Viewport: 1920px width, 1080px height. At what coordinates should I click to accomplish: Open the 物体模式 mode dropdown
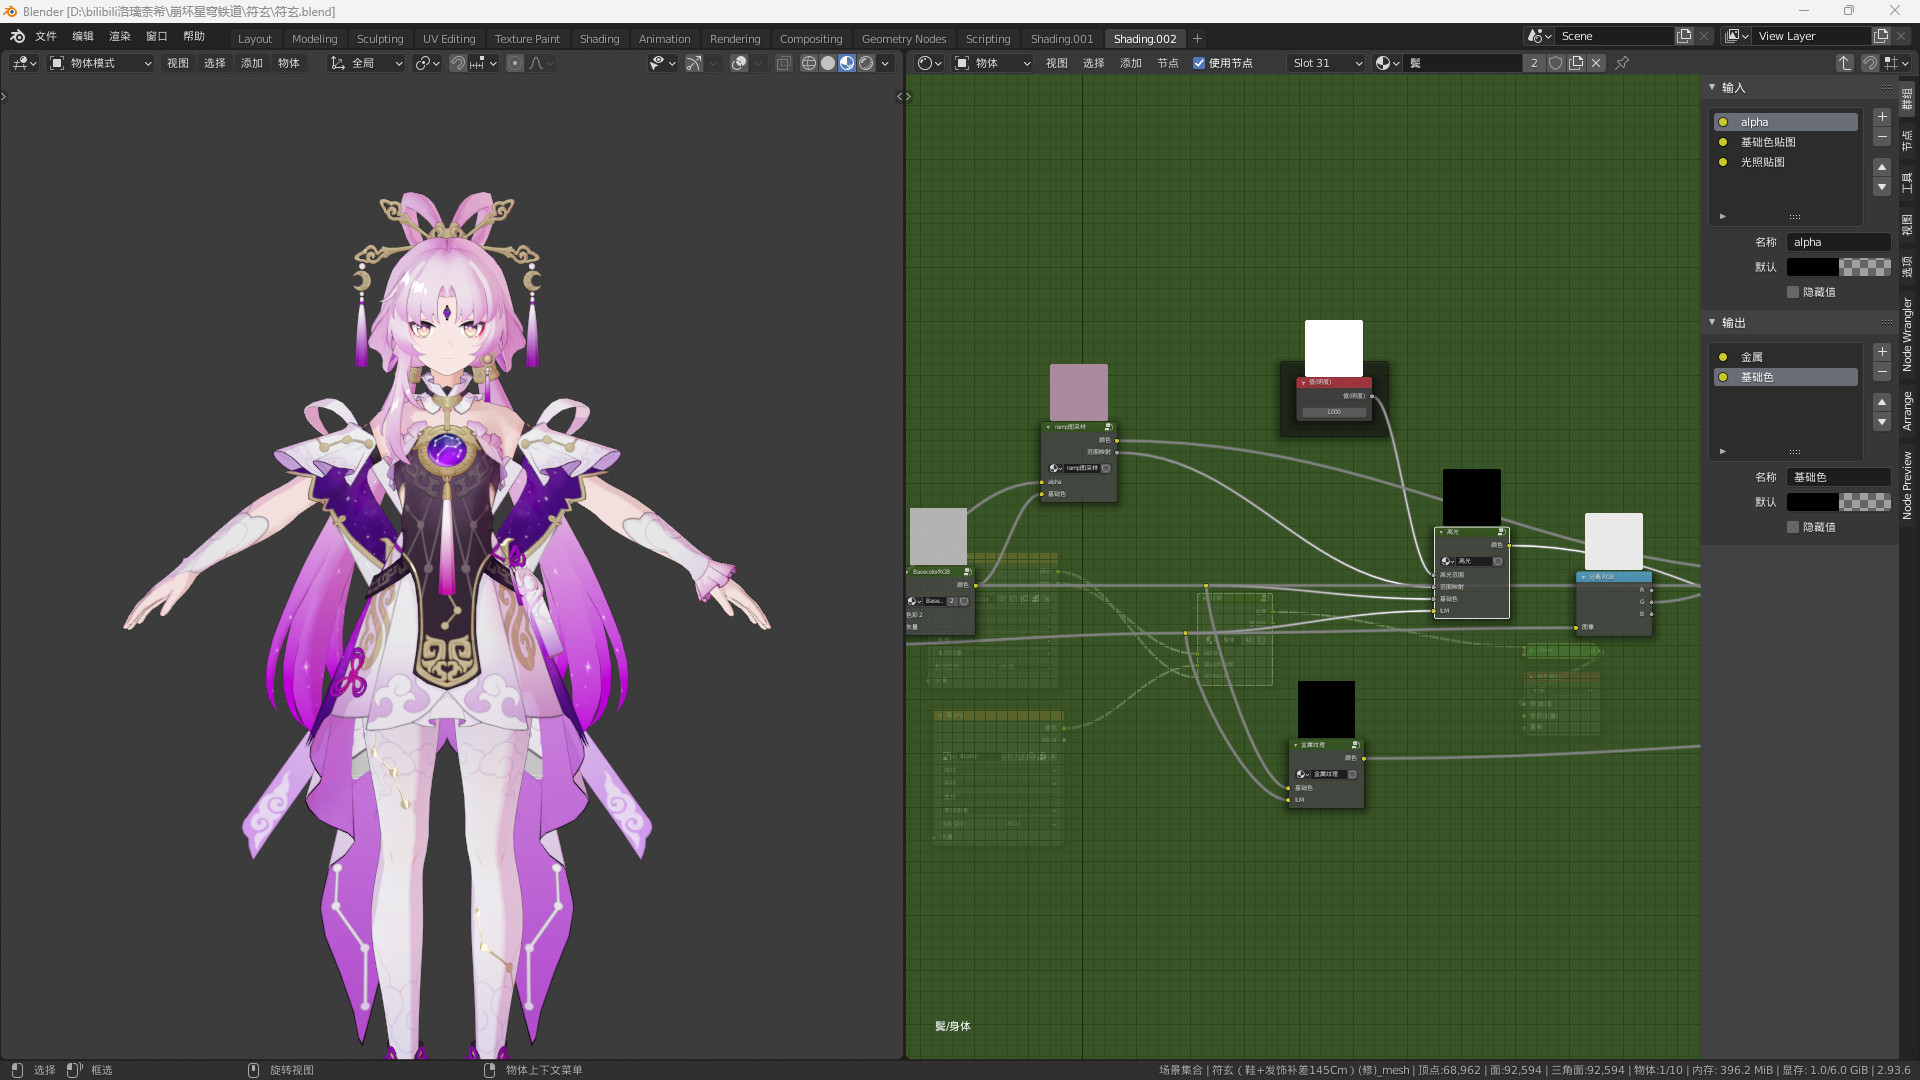100,63
